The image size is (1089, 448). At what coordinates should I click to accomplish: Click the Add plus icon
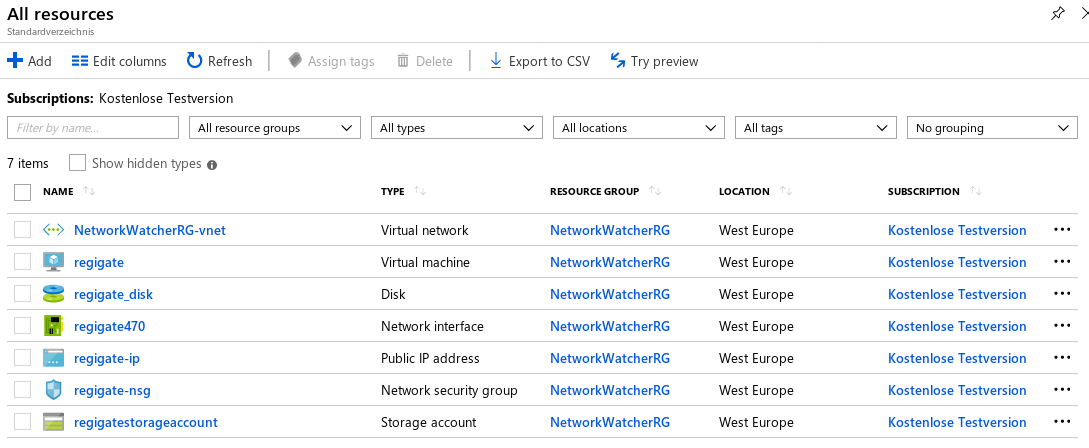15,60
